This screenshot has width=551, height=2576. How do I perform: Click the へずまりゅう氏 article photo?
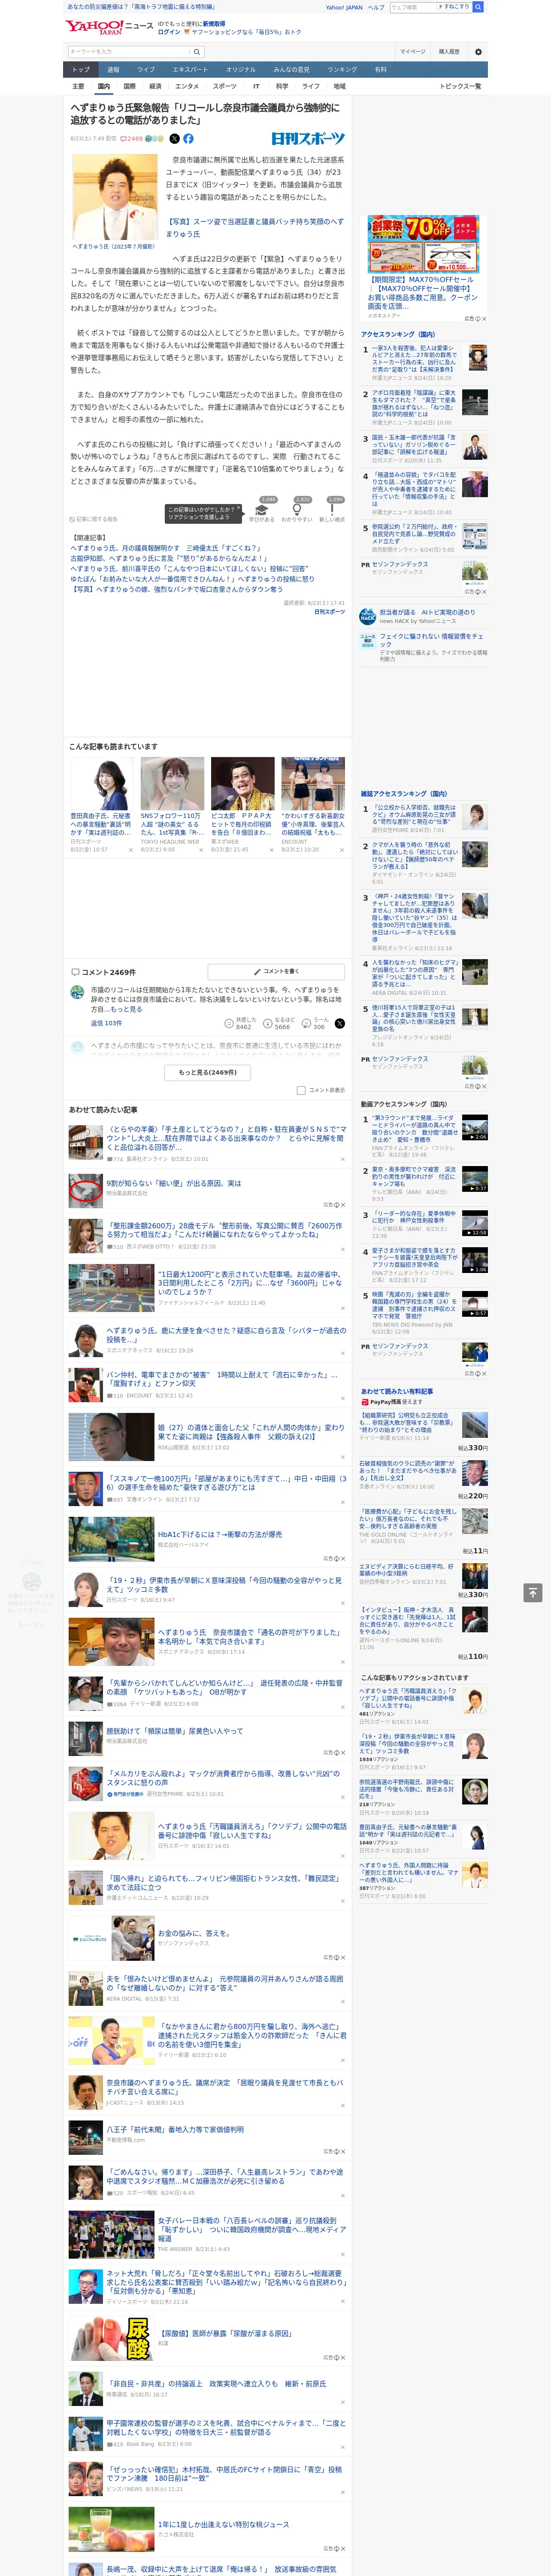click(x=114, y=197)
